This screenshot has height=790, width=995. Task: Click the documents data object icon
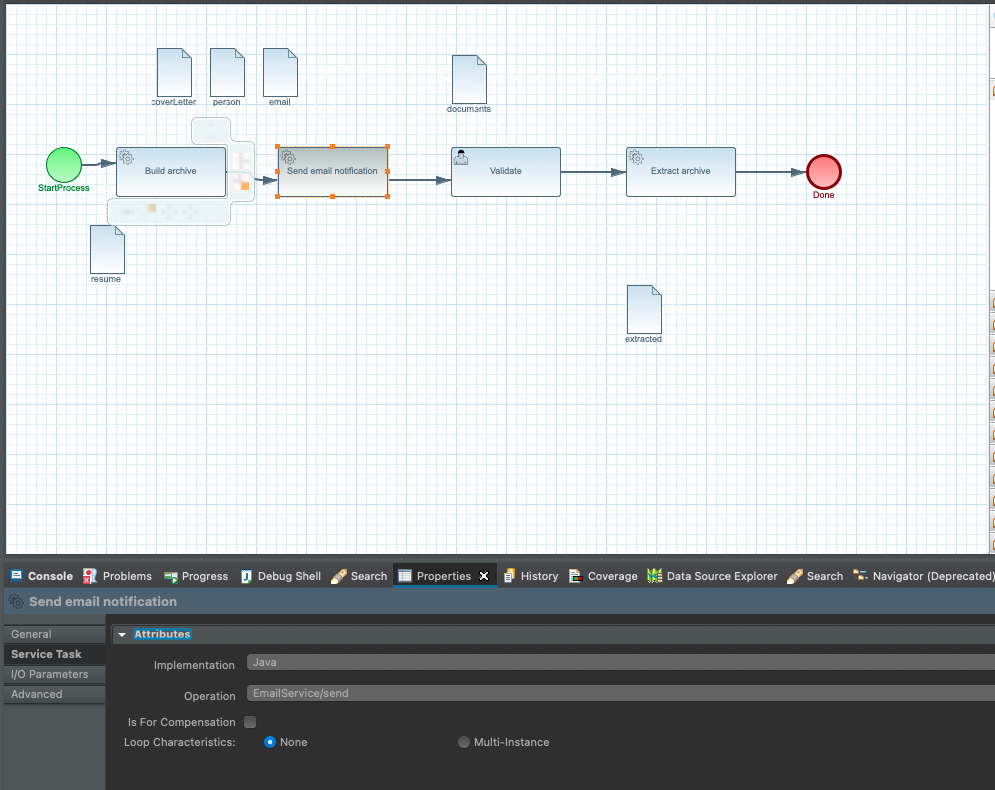[x=469, y=79]
